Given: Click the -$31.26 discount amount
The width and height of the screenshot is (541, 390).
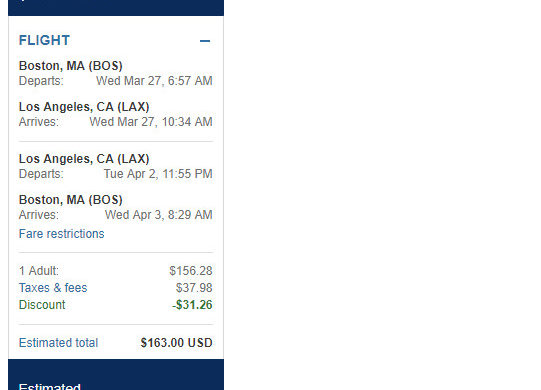Looking at the screenshot, I should tap(192, 305).
